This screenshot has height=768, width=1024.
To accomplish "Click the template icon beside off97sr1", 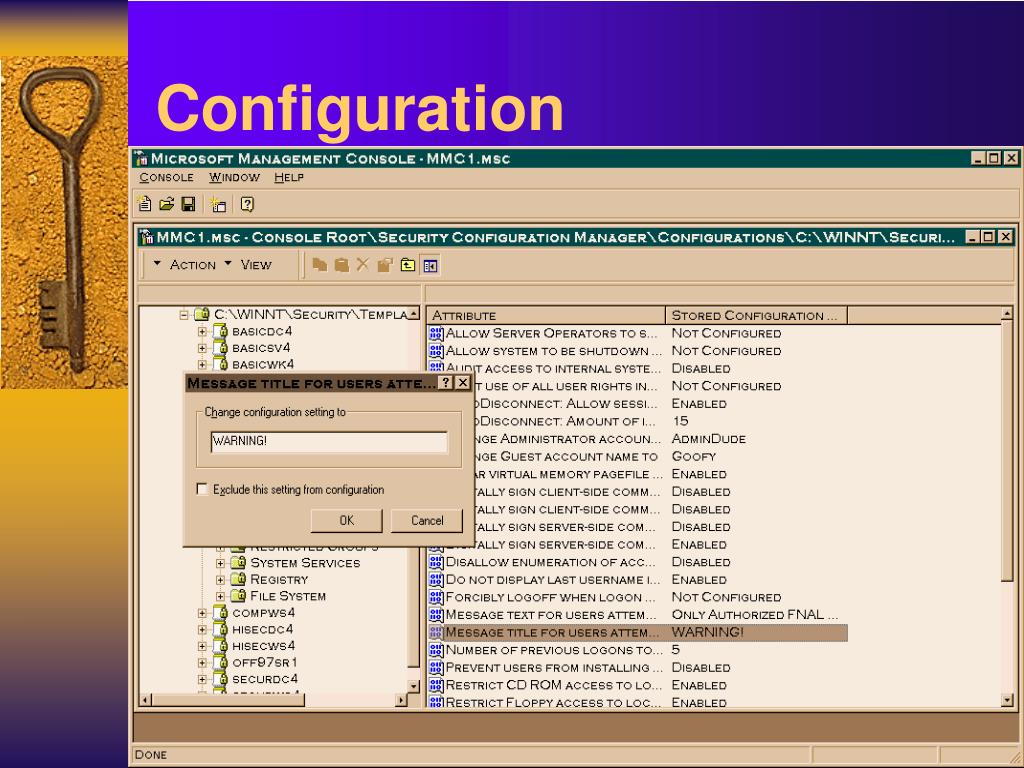I will 221,662.
